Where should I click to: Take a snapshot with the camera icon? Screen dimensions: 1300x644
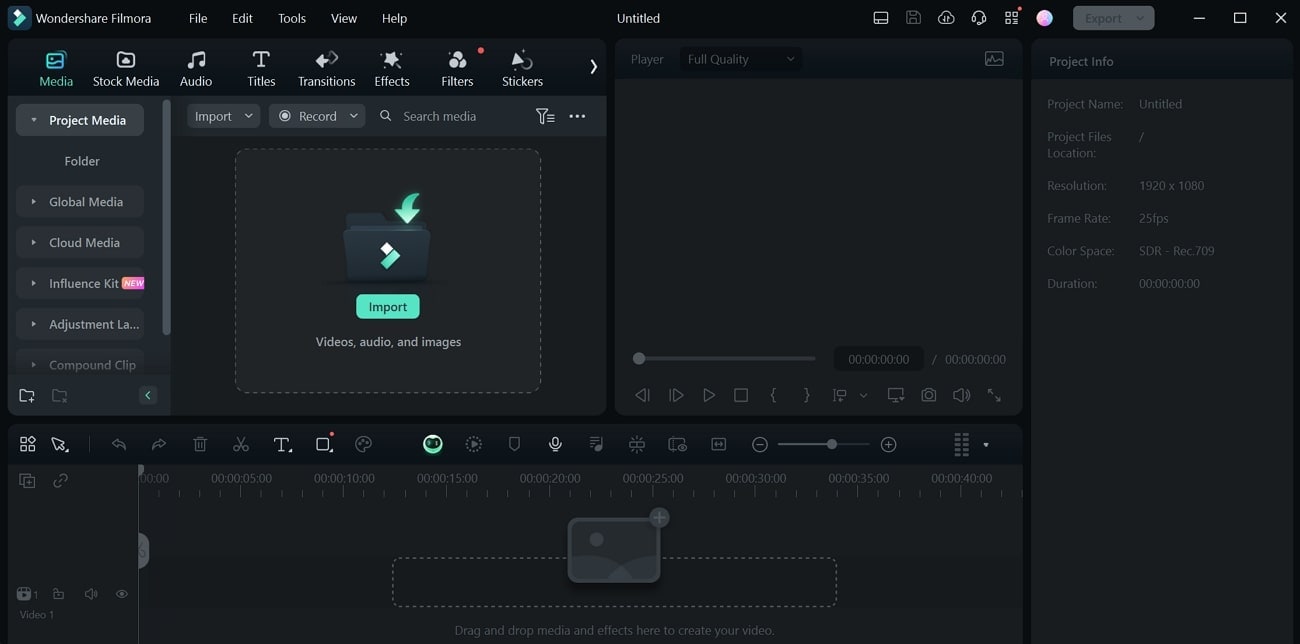point(928,394)
